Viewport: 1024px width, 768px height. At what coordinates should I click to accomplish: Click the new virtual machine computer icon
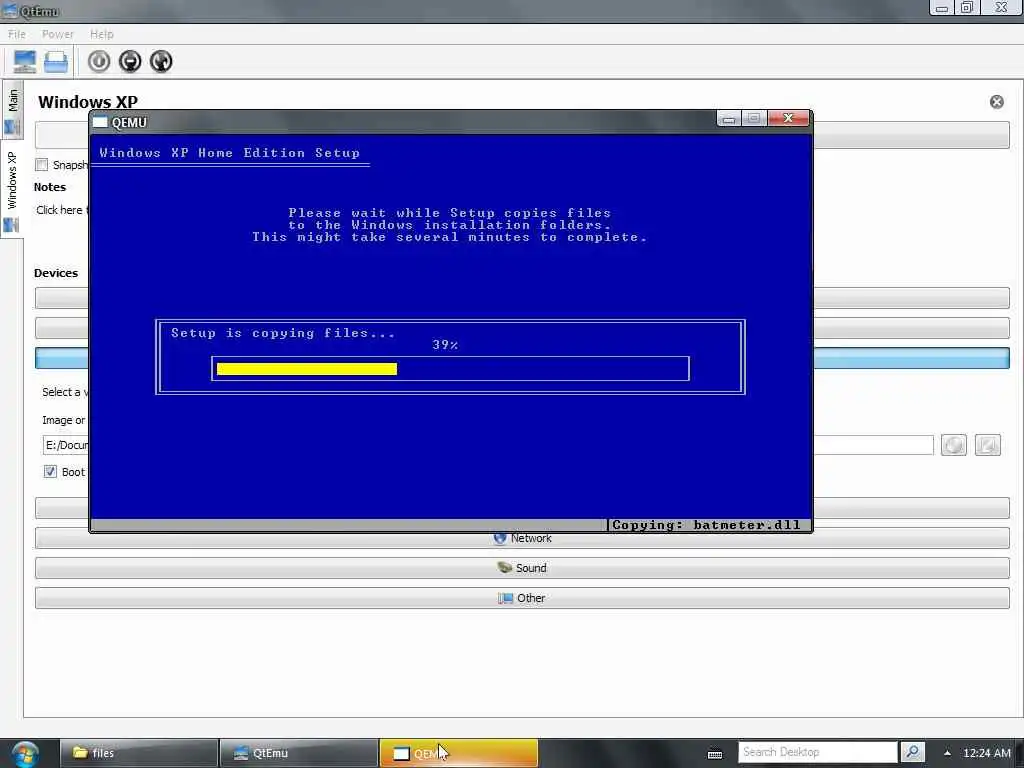[x=25, y=61]
